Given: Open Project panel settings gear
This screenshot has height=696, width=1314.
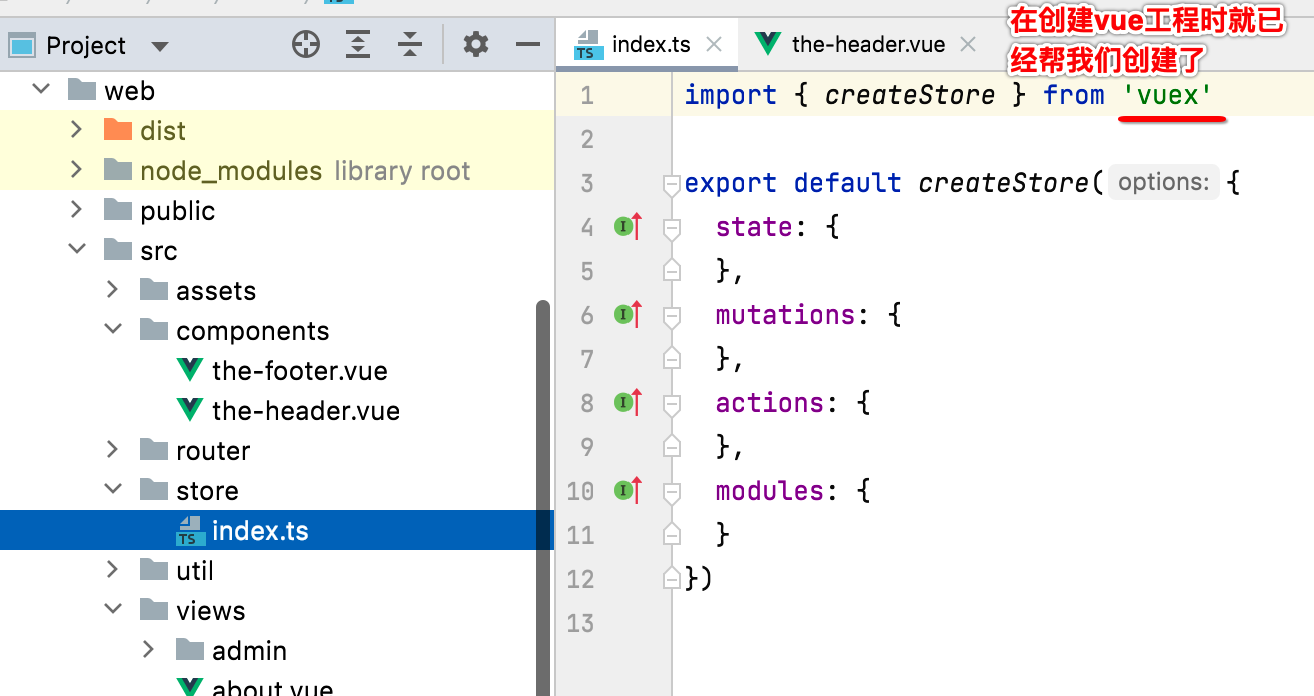Looking at the screenshot, I should point(476,44).
